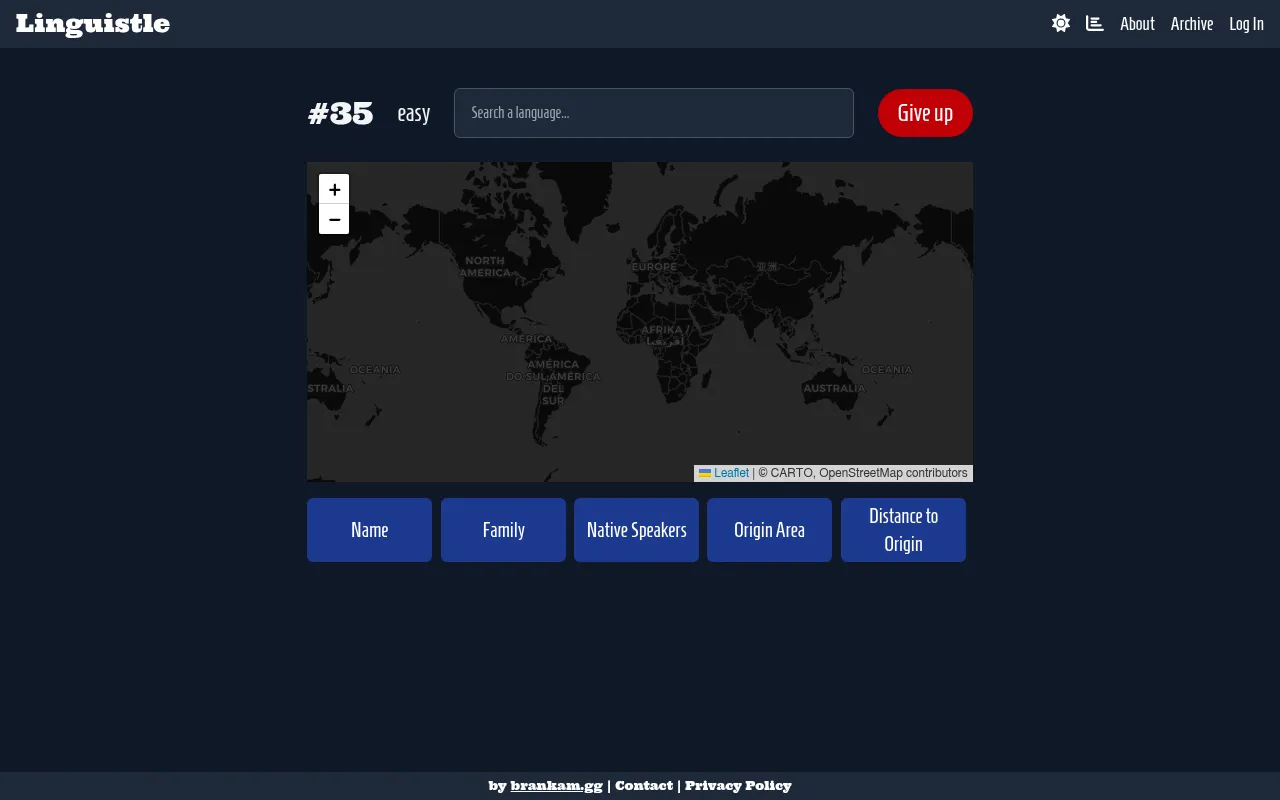Click the Australia label on the map

point(834,388)
